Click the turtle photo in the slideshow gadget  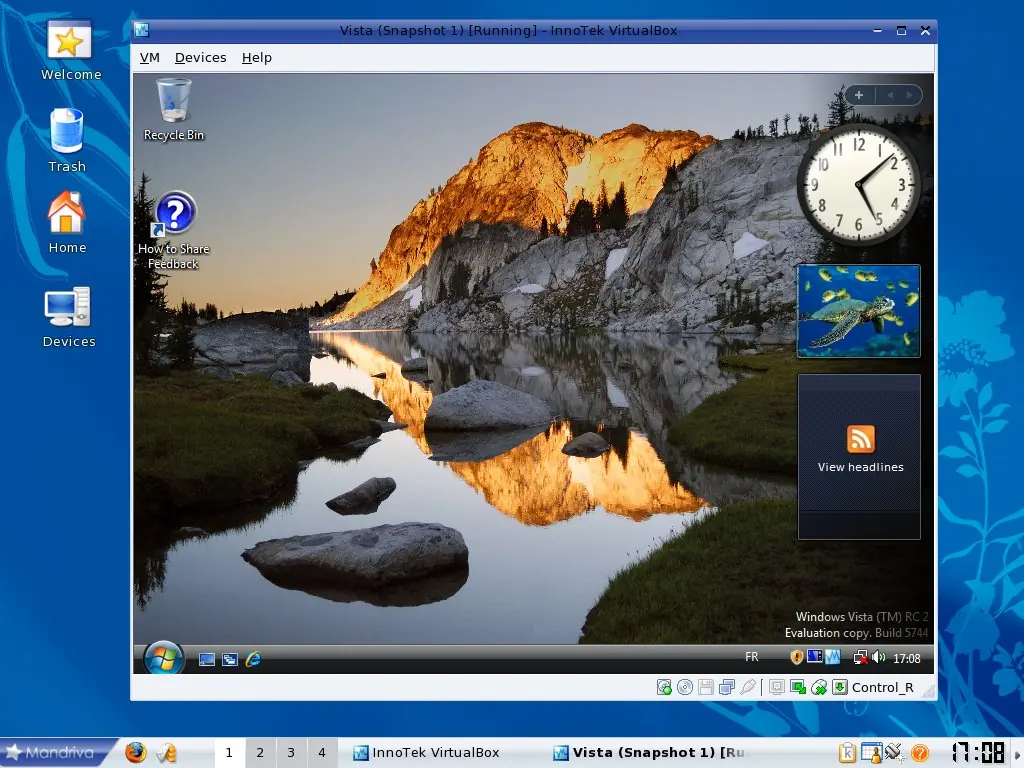858,310
